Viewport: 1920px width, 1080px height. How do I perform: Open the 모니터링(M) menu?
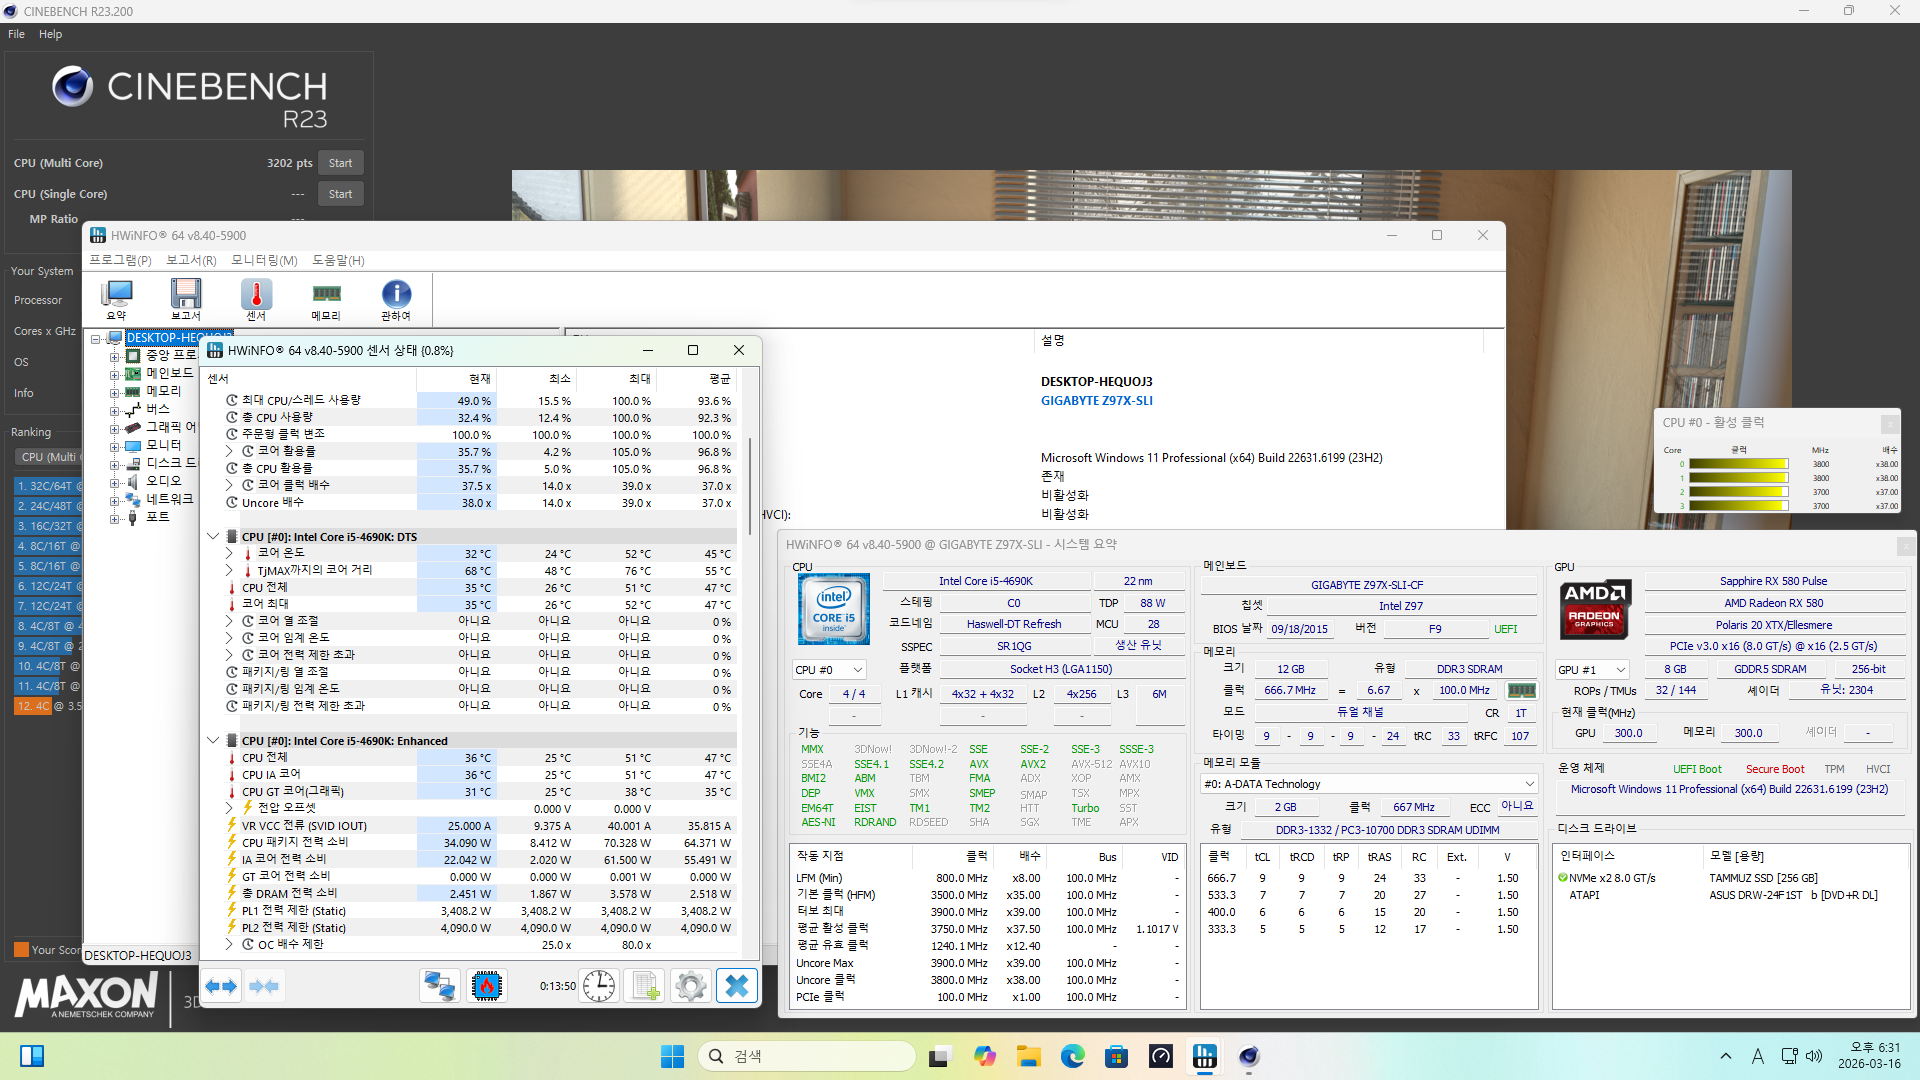coord(264,260)
